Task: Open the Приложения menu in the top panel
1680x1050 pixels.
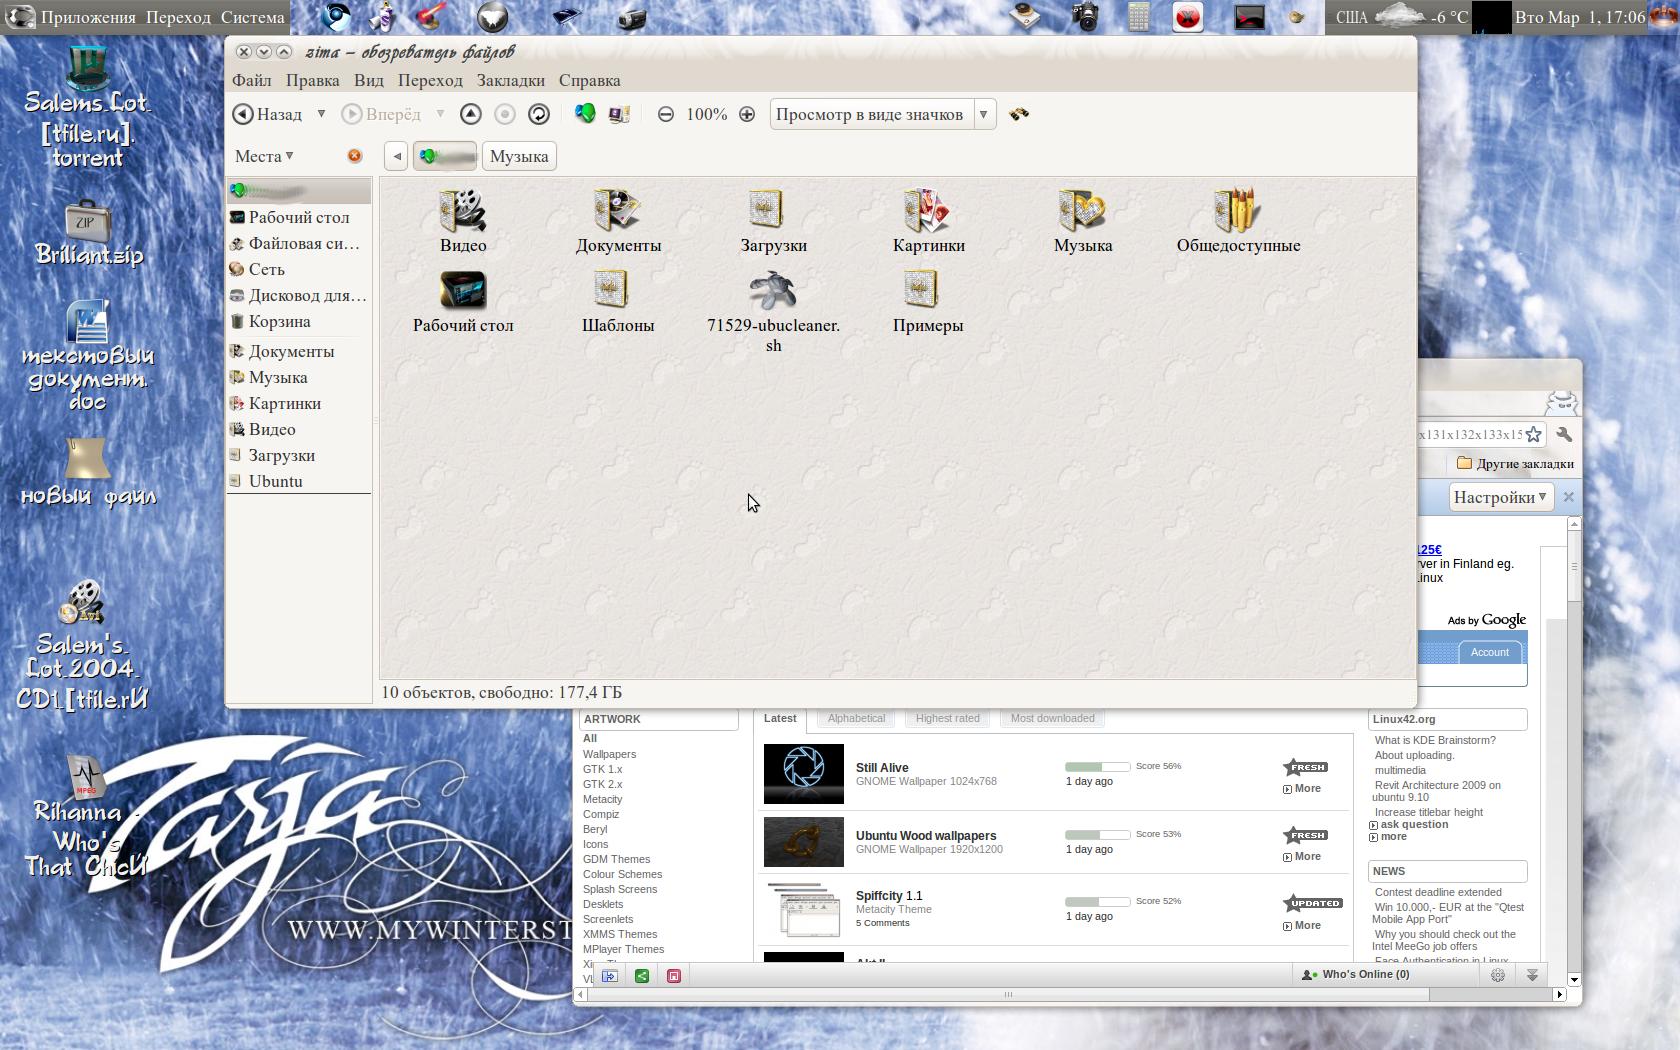Action: (x=88, y=17)
